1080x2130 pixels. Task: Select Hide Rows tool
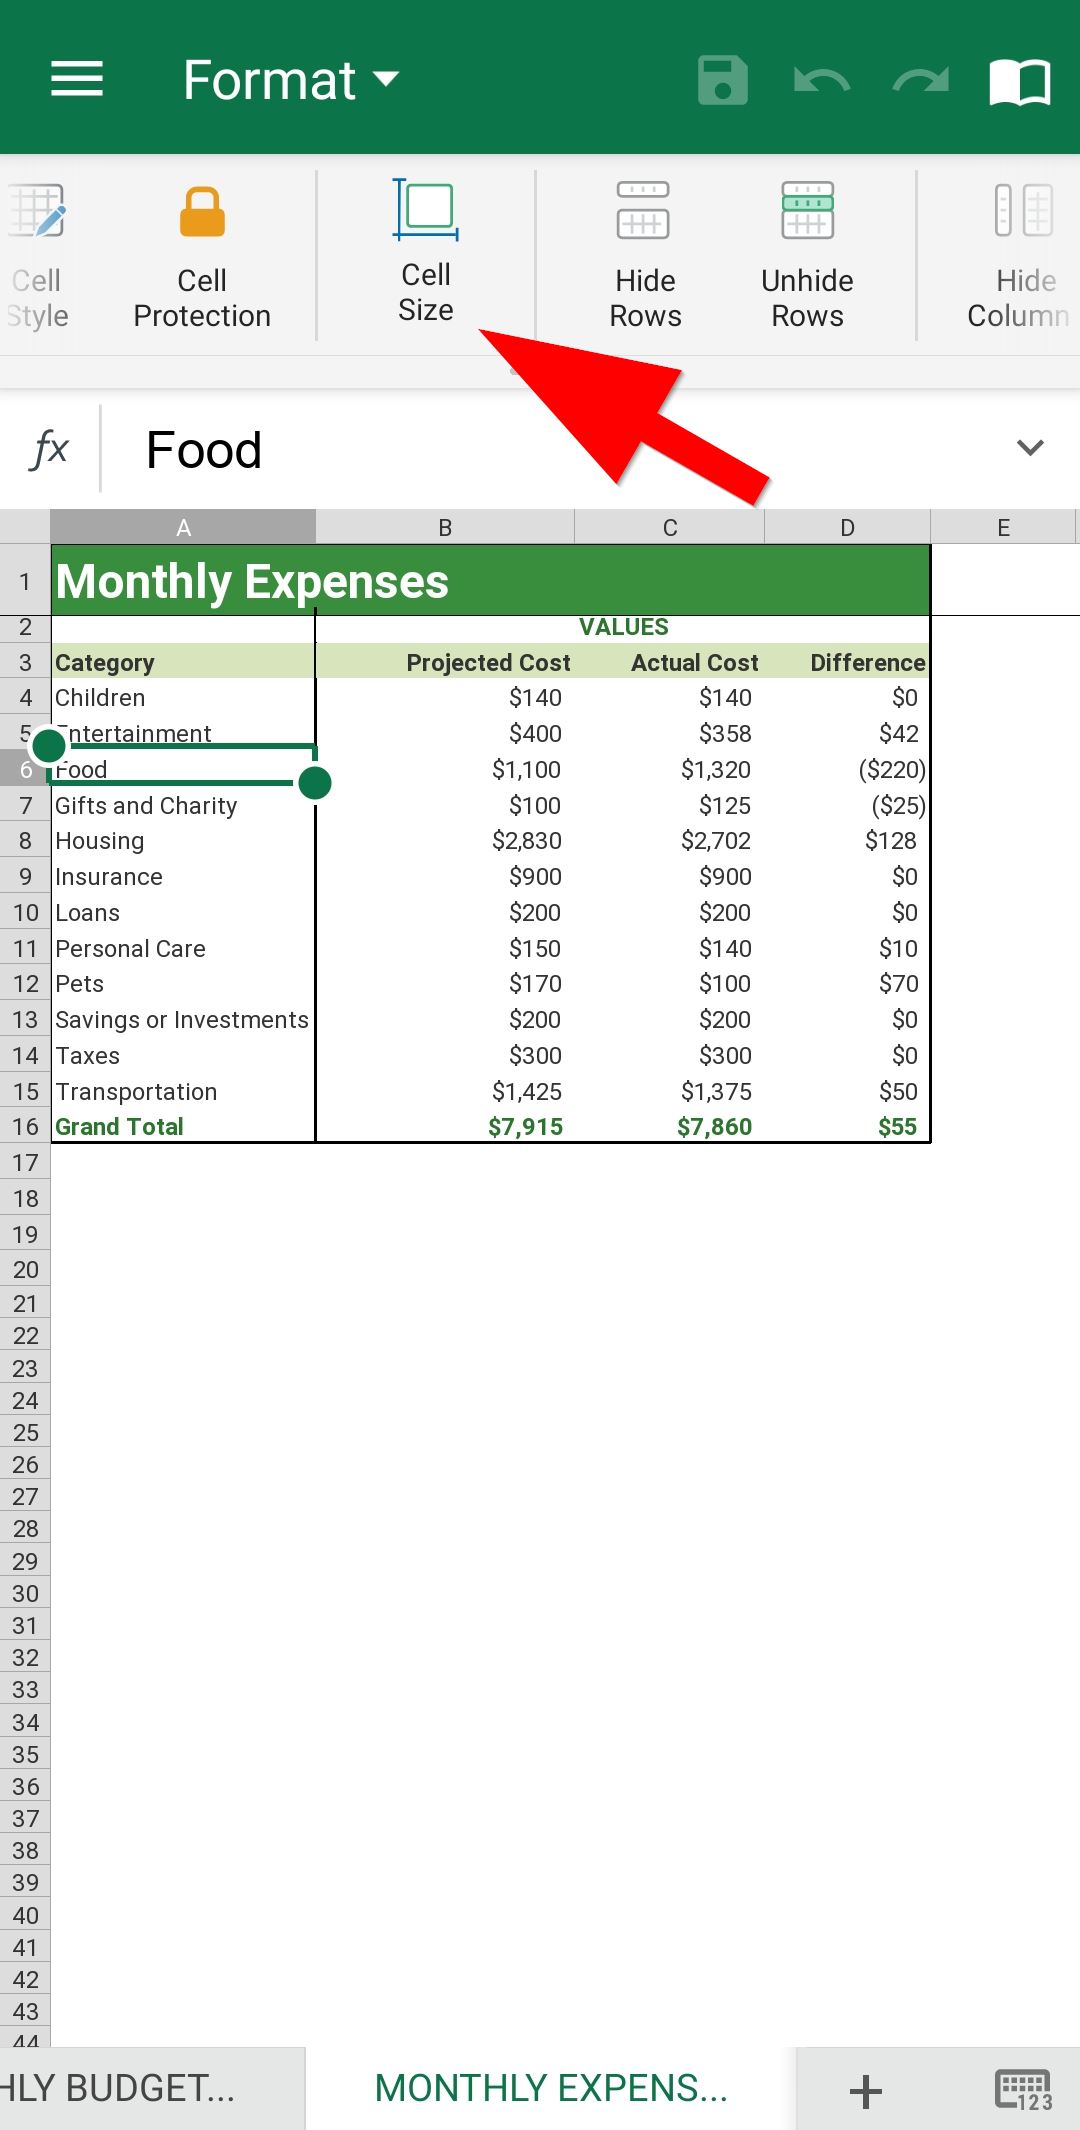645,257
